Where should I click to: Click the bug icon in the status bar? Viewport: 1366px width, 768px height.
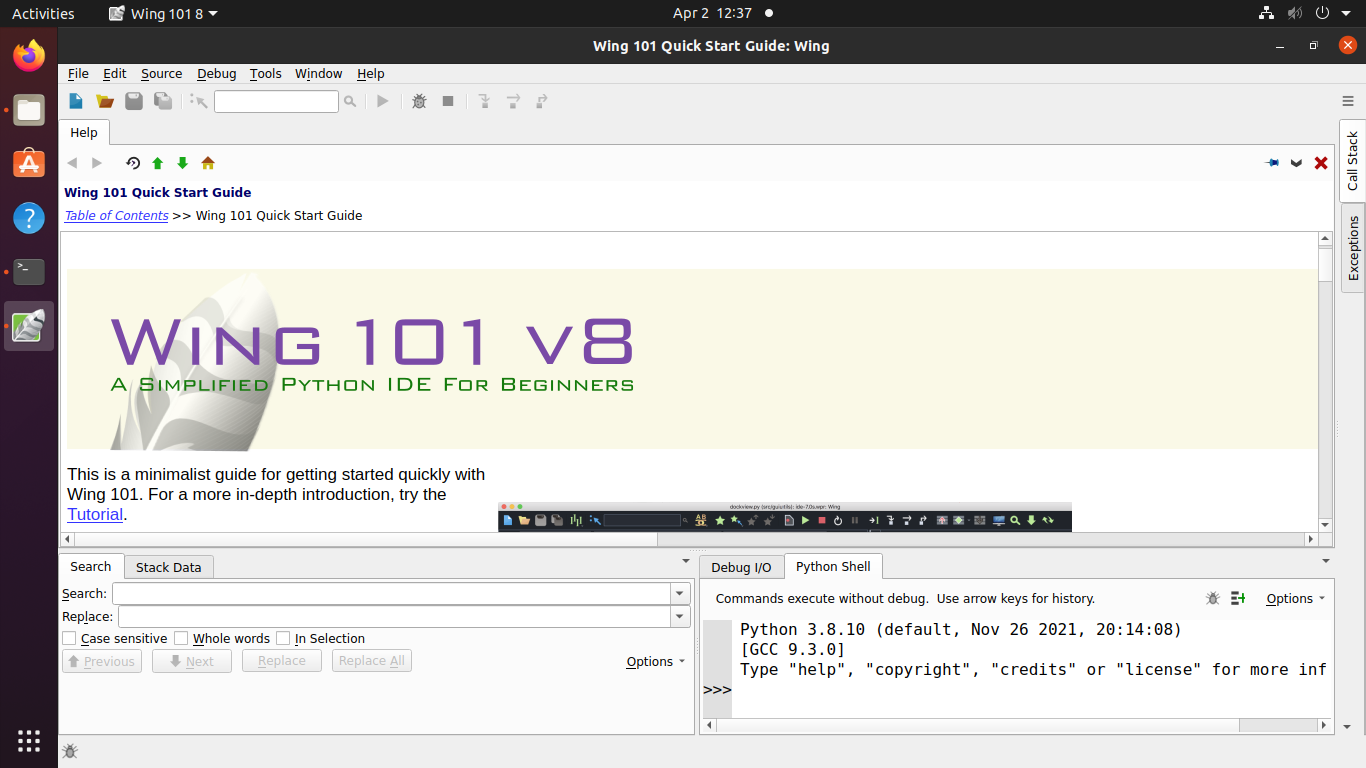70,751
